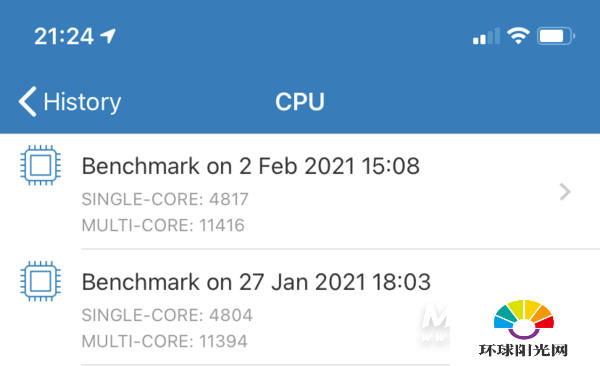The width and height of the screenshot is (600, 366).
Task: Go back via the History label
Action: 82,102
